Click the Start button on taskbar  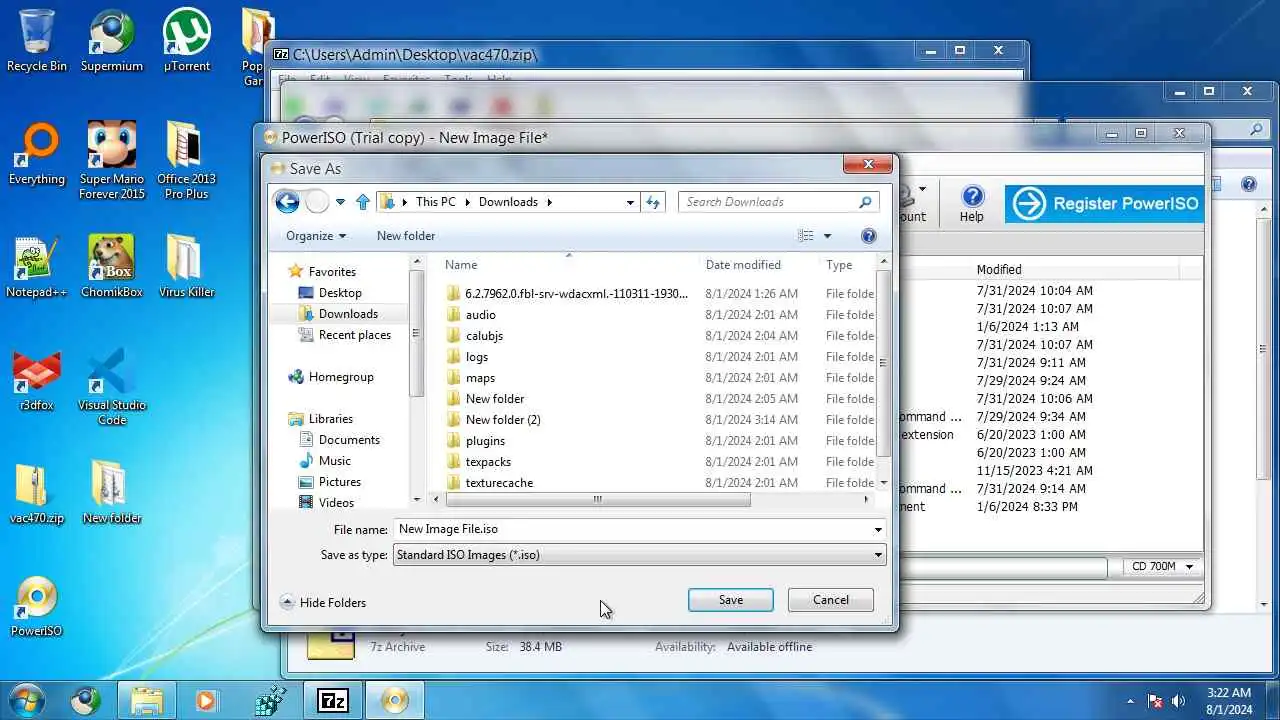[27, 700]
